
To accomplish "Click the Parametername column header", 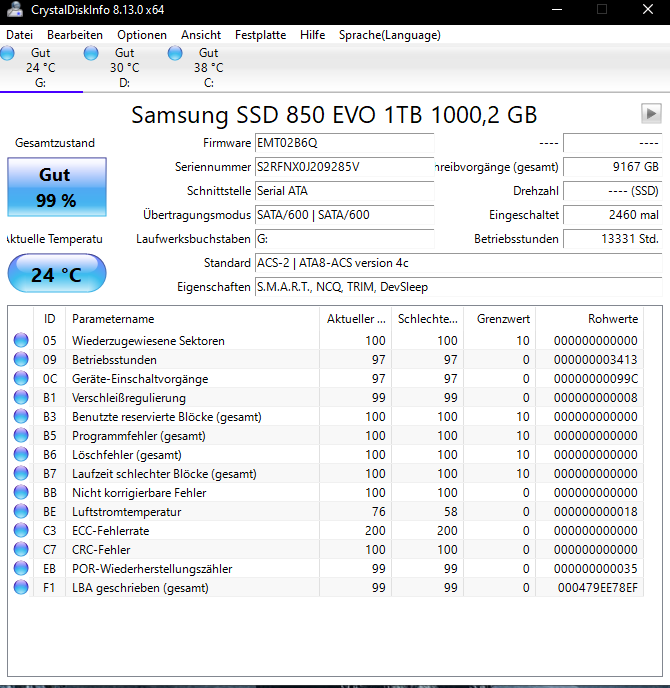I will [192, 319].
